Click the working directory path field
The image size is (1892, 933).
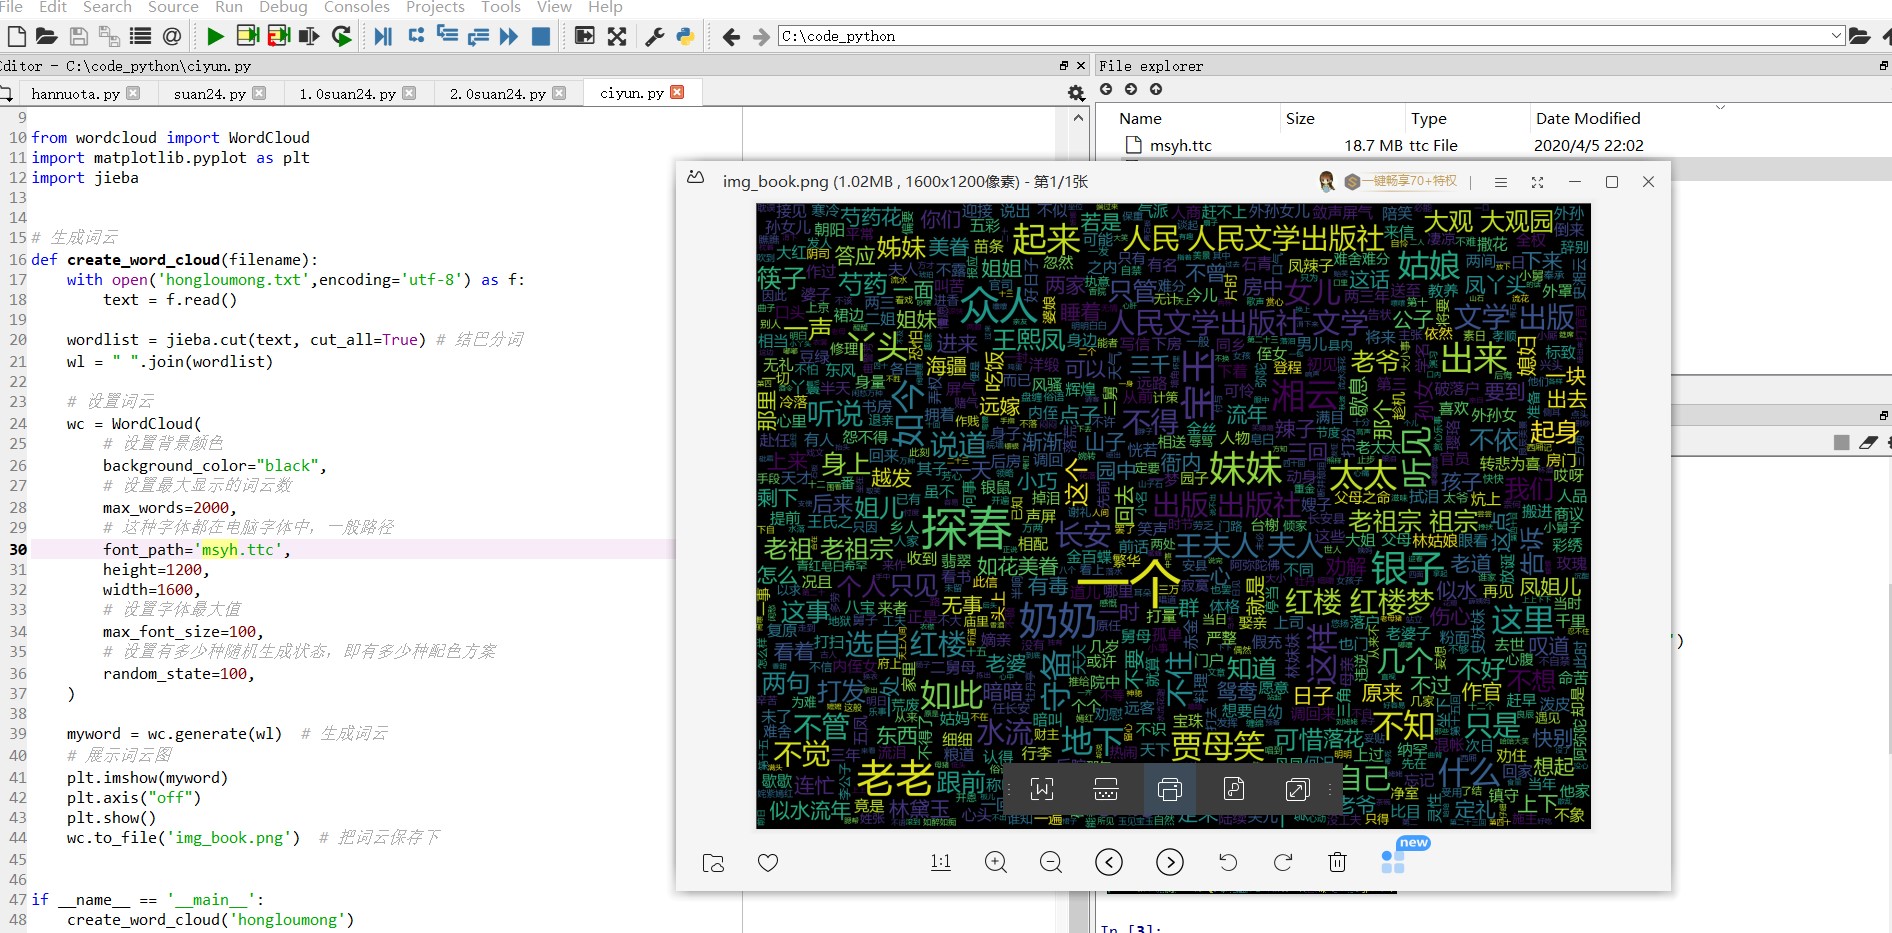[x=1303, y=36]
